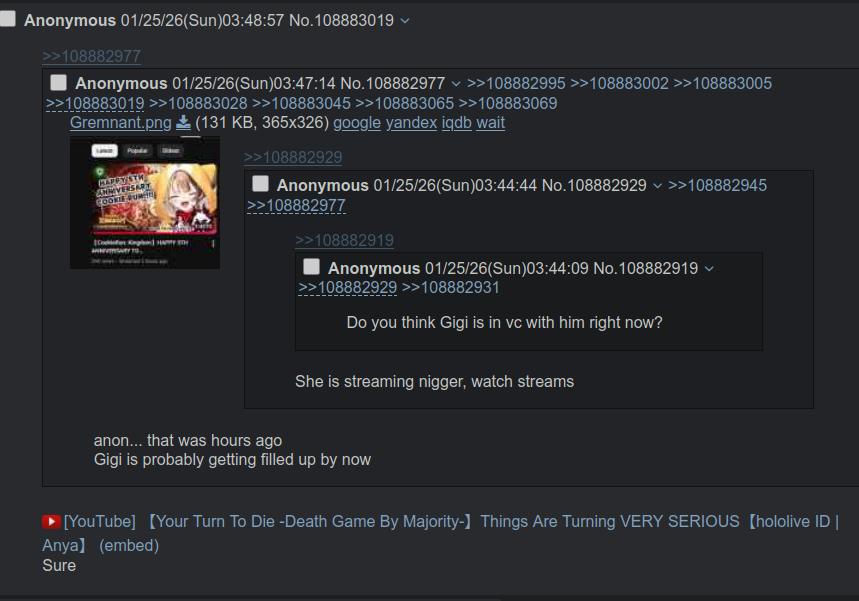Screen dimensions: 859x601
Task: Toggle the YouTube (embed) link
Action: [x=129, y=546]
